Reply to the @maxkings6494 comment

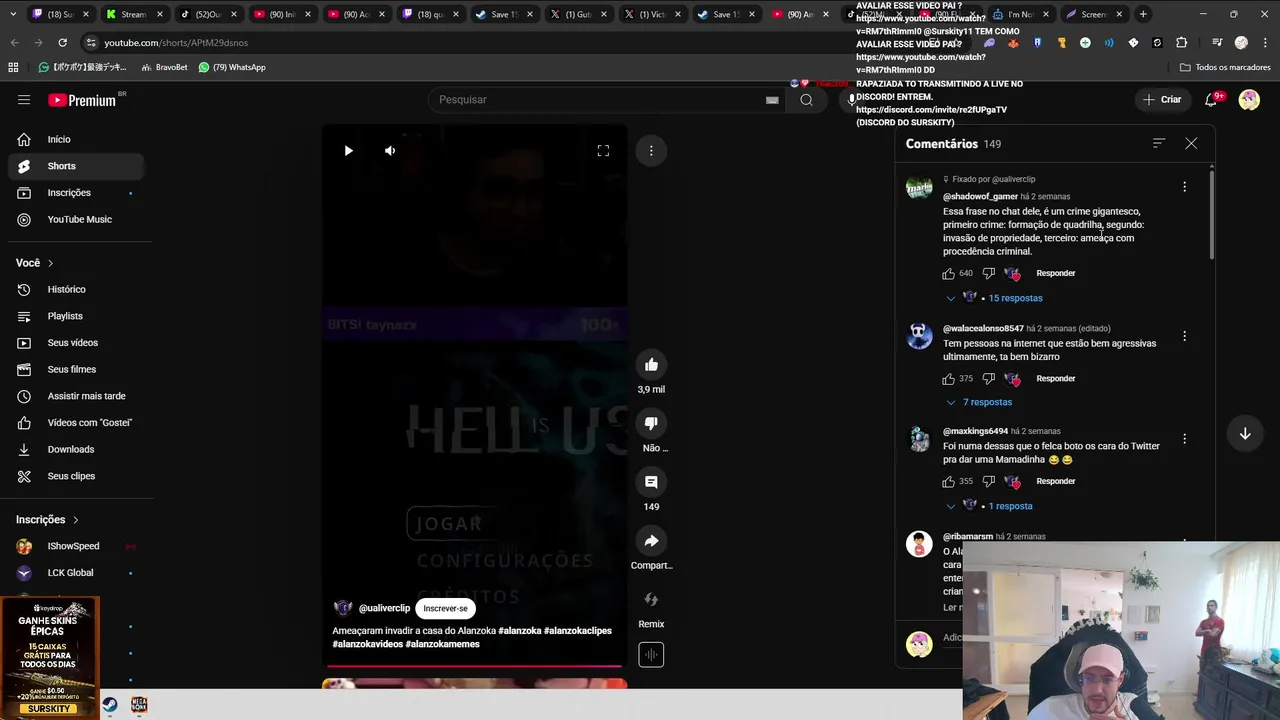pyautogui.click(x=1055, y=482)
